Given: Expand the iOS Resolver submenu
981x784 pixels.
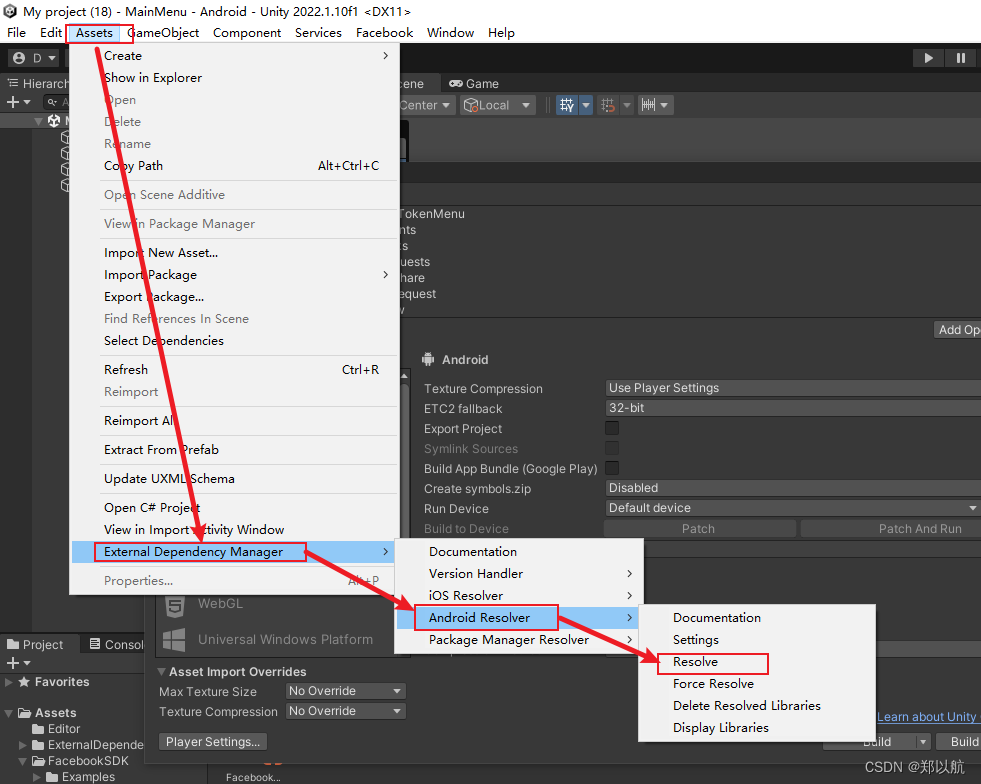Looking at the screenshot, I should 518,596.
